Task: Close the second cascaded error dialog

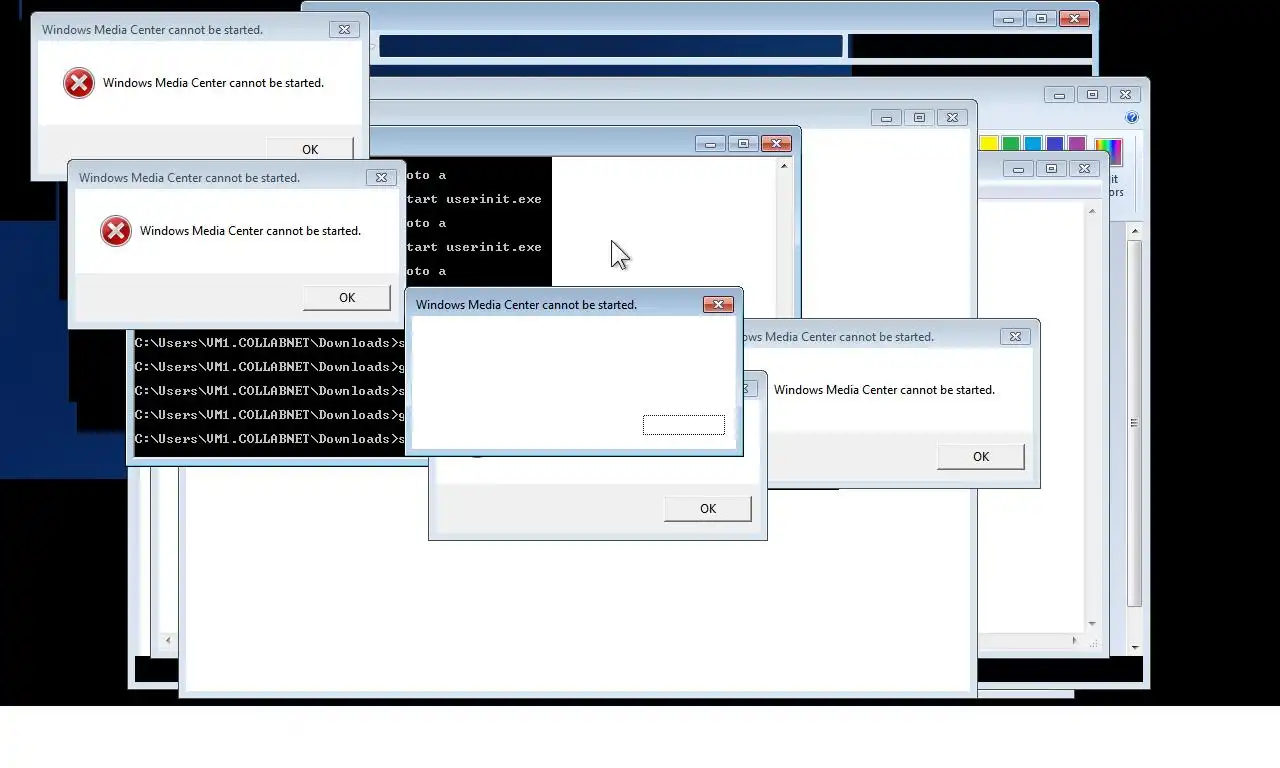Action: (x=381, y=177)
